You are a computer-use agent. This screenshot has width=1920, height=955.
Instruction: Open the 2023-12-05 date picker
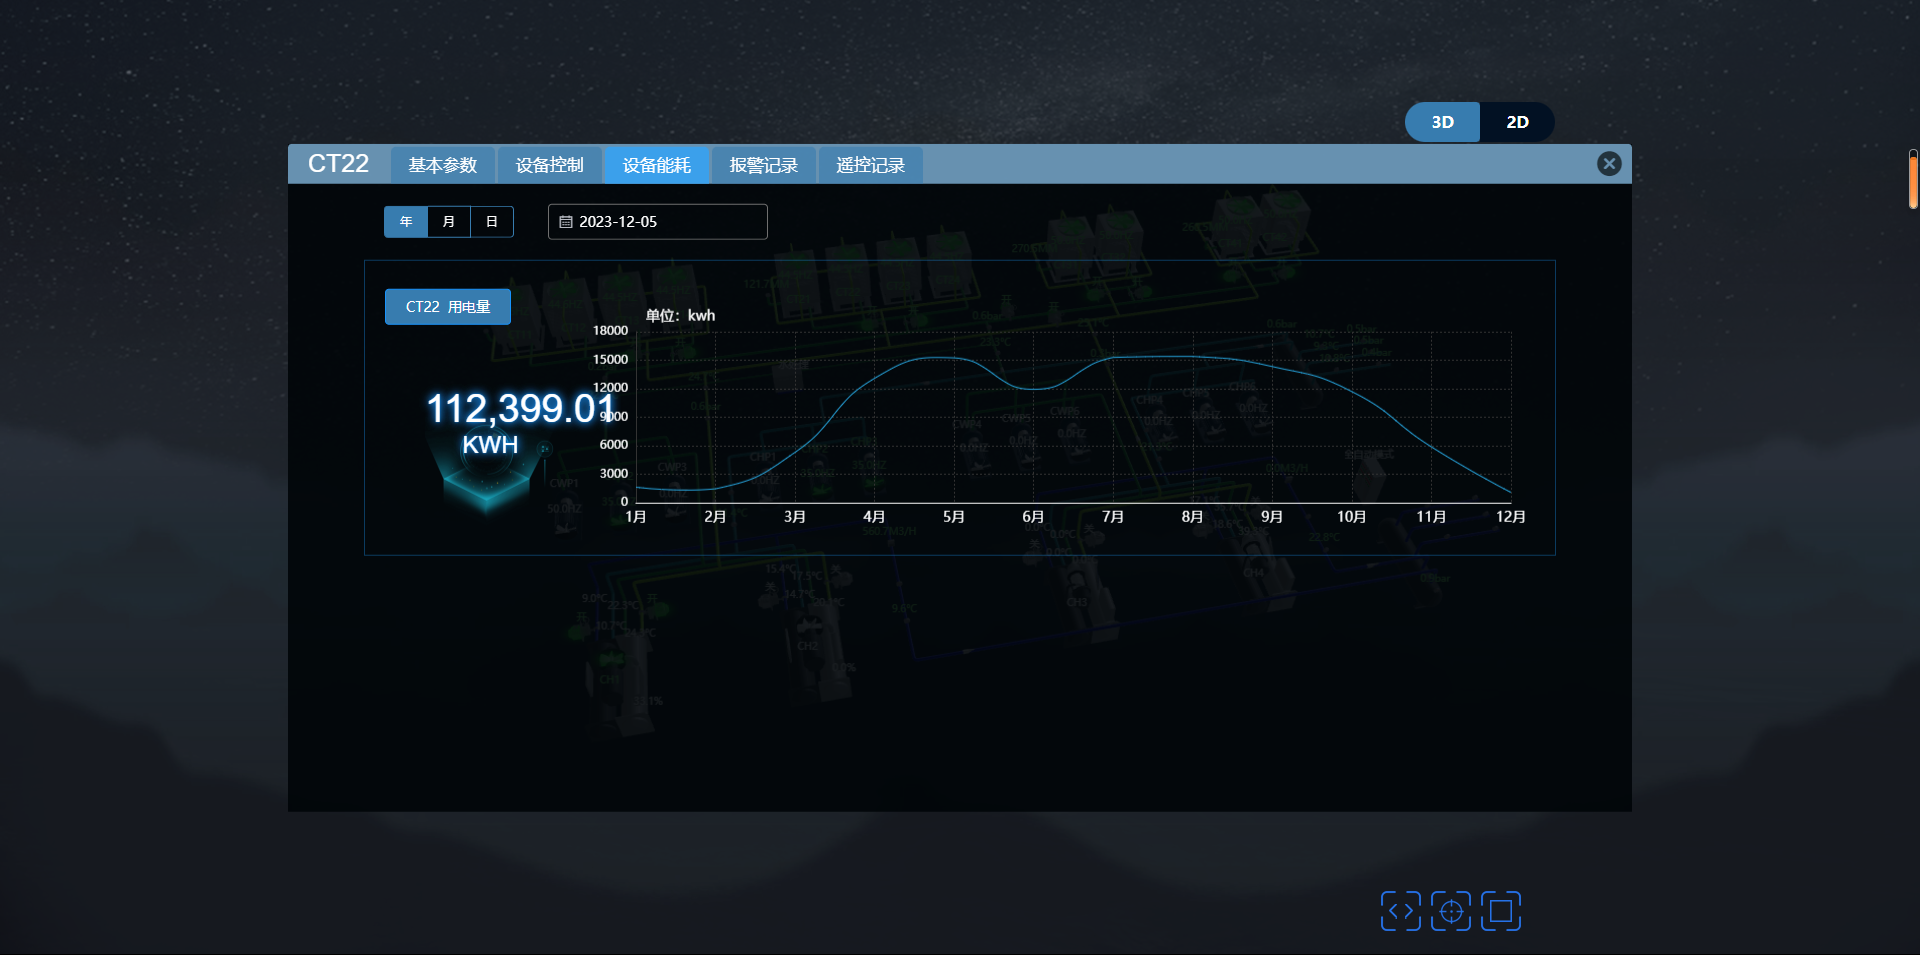click(658, 222)
